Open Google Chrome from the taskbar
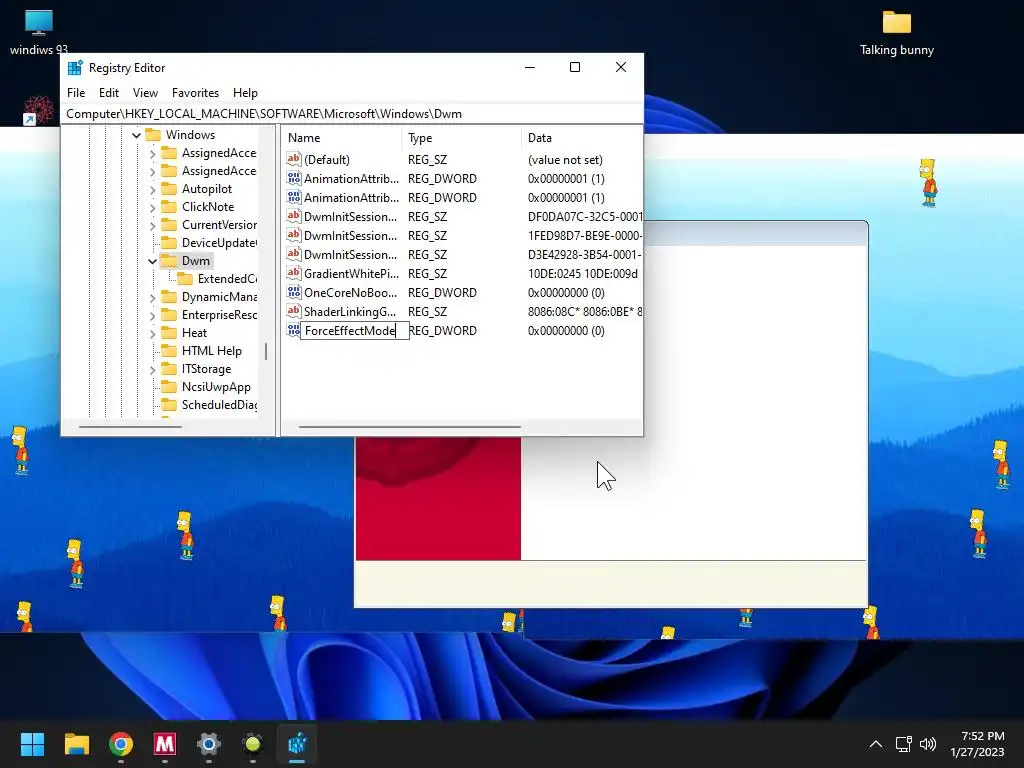 tap(121, 744)
